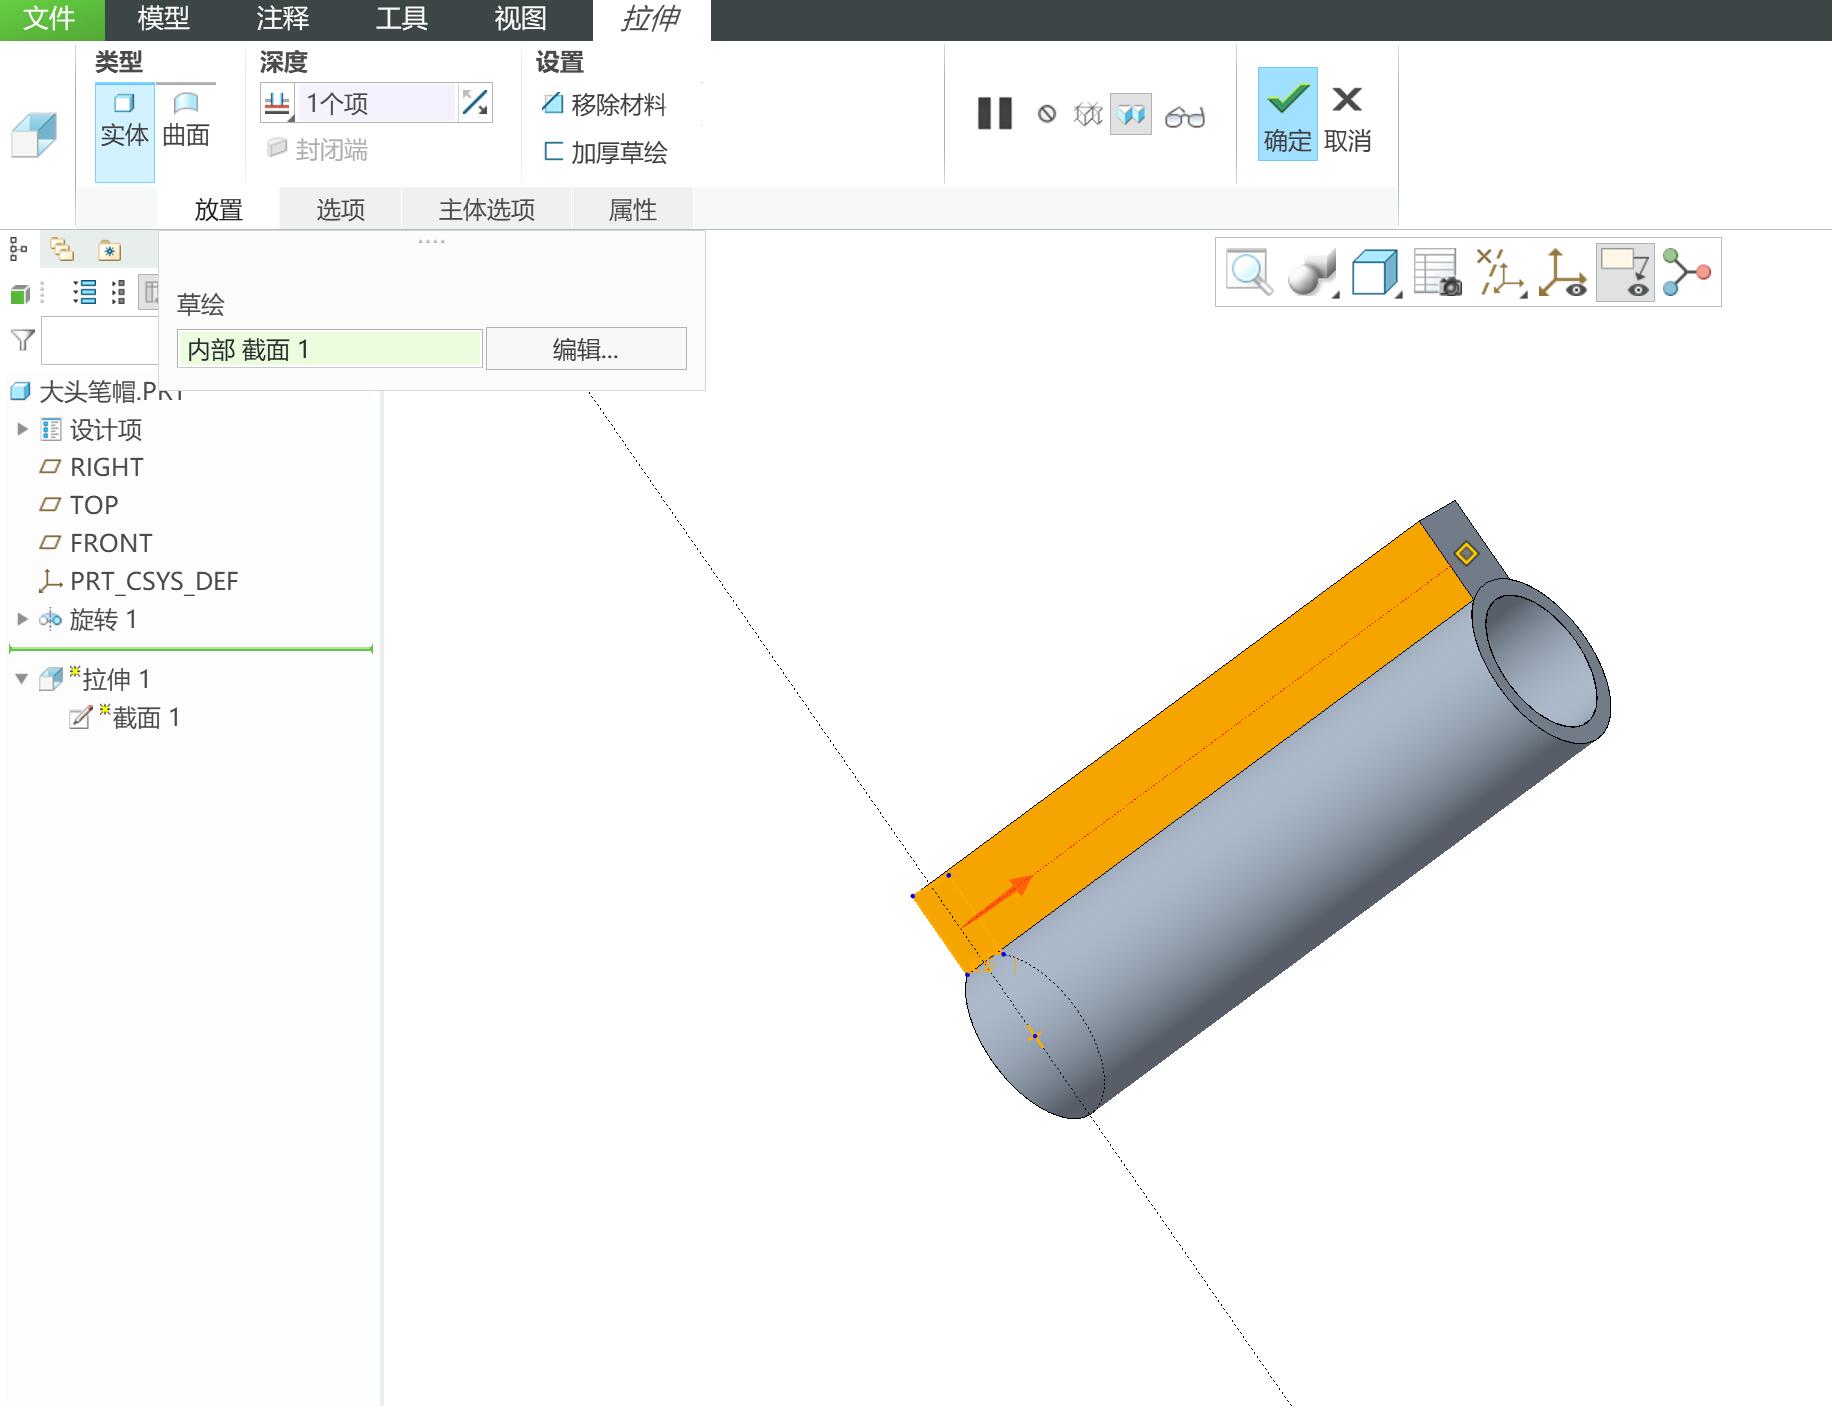This screenshot has width=1832, height=1406.
Task: Toggle the glasses verify-preview icon
Action: pos(1185,116)
